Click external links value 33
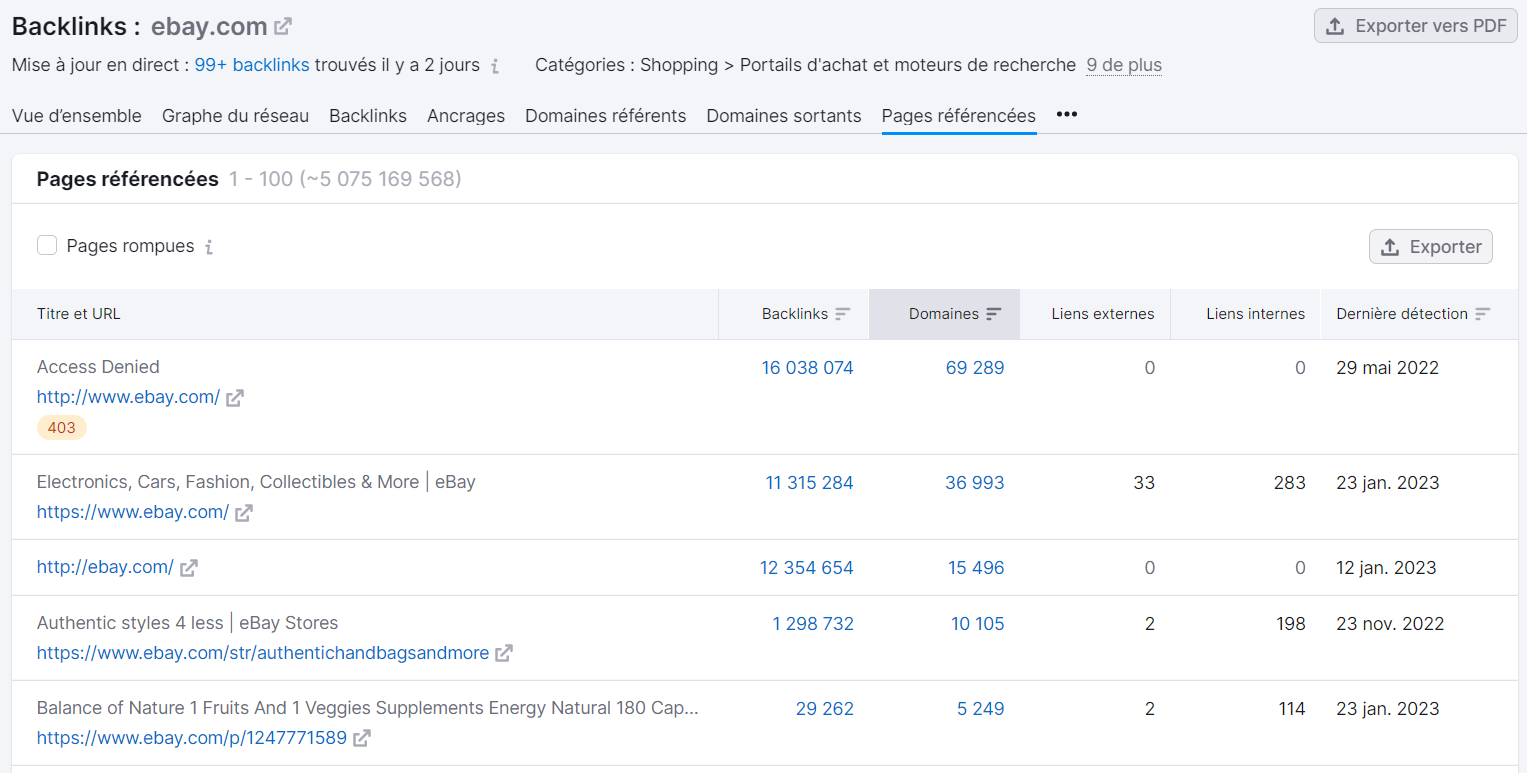1527x773 pixels. 1144,483
